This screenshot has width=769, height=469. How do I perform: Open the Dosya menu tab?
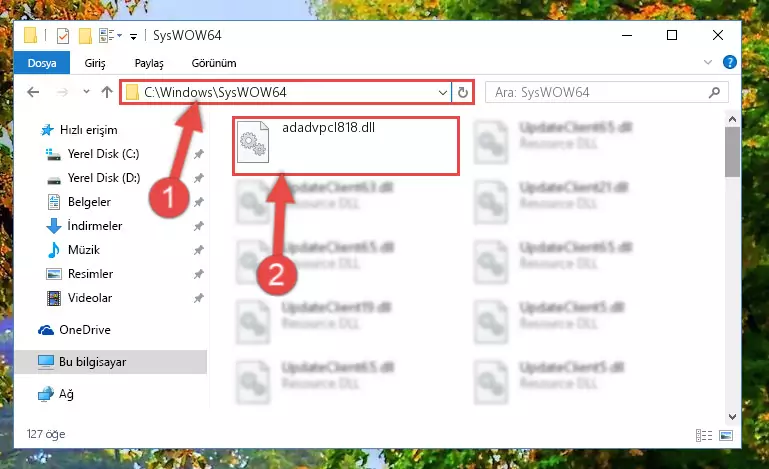(x=42, y=63)
